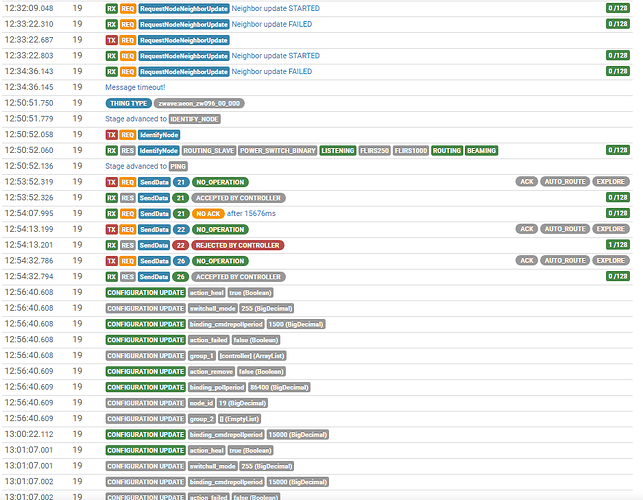The width and height of the screenshot is (643, 500).
Task: Select the binding_pollperiod badge
Action: click(217, 387)
